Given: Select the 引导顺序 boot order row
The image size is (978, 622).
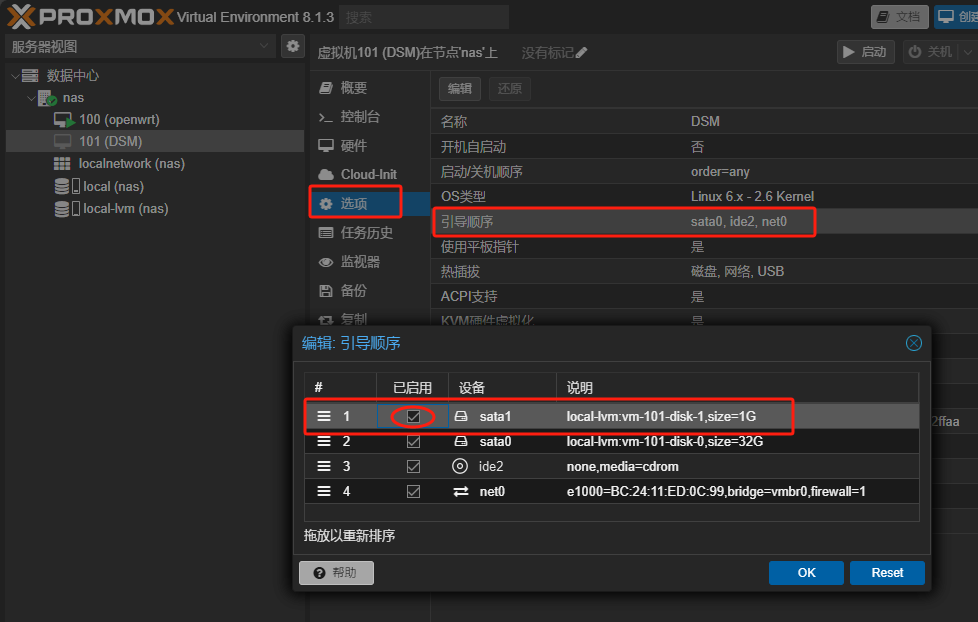Looking at the screenshot, I should tap(704, 221).
